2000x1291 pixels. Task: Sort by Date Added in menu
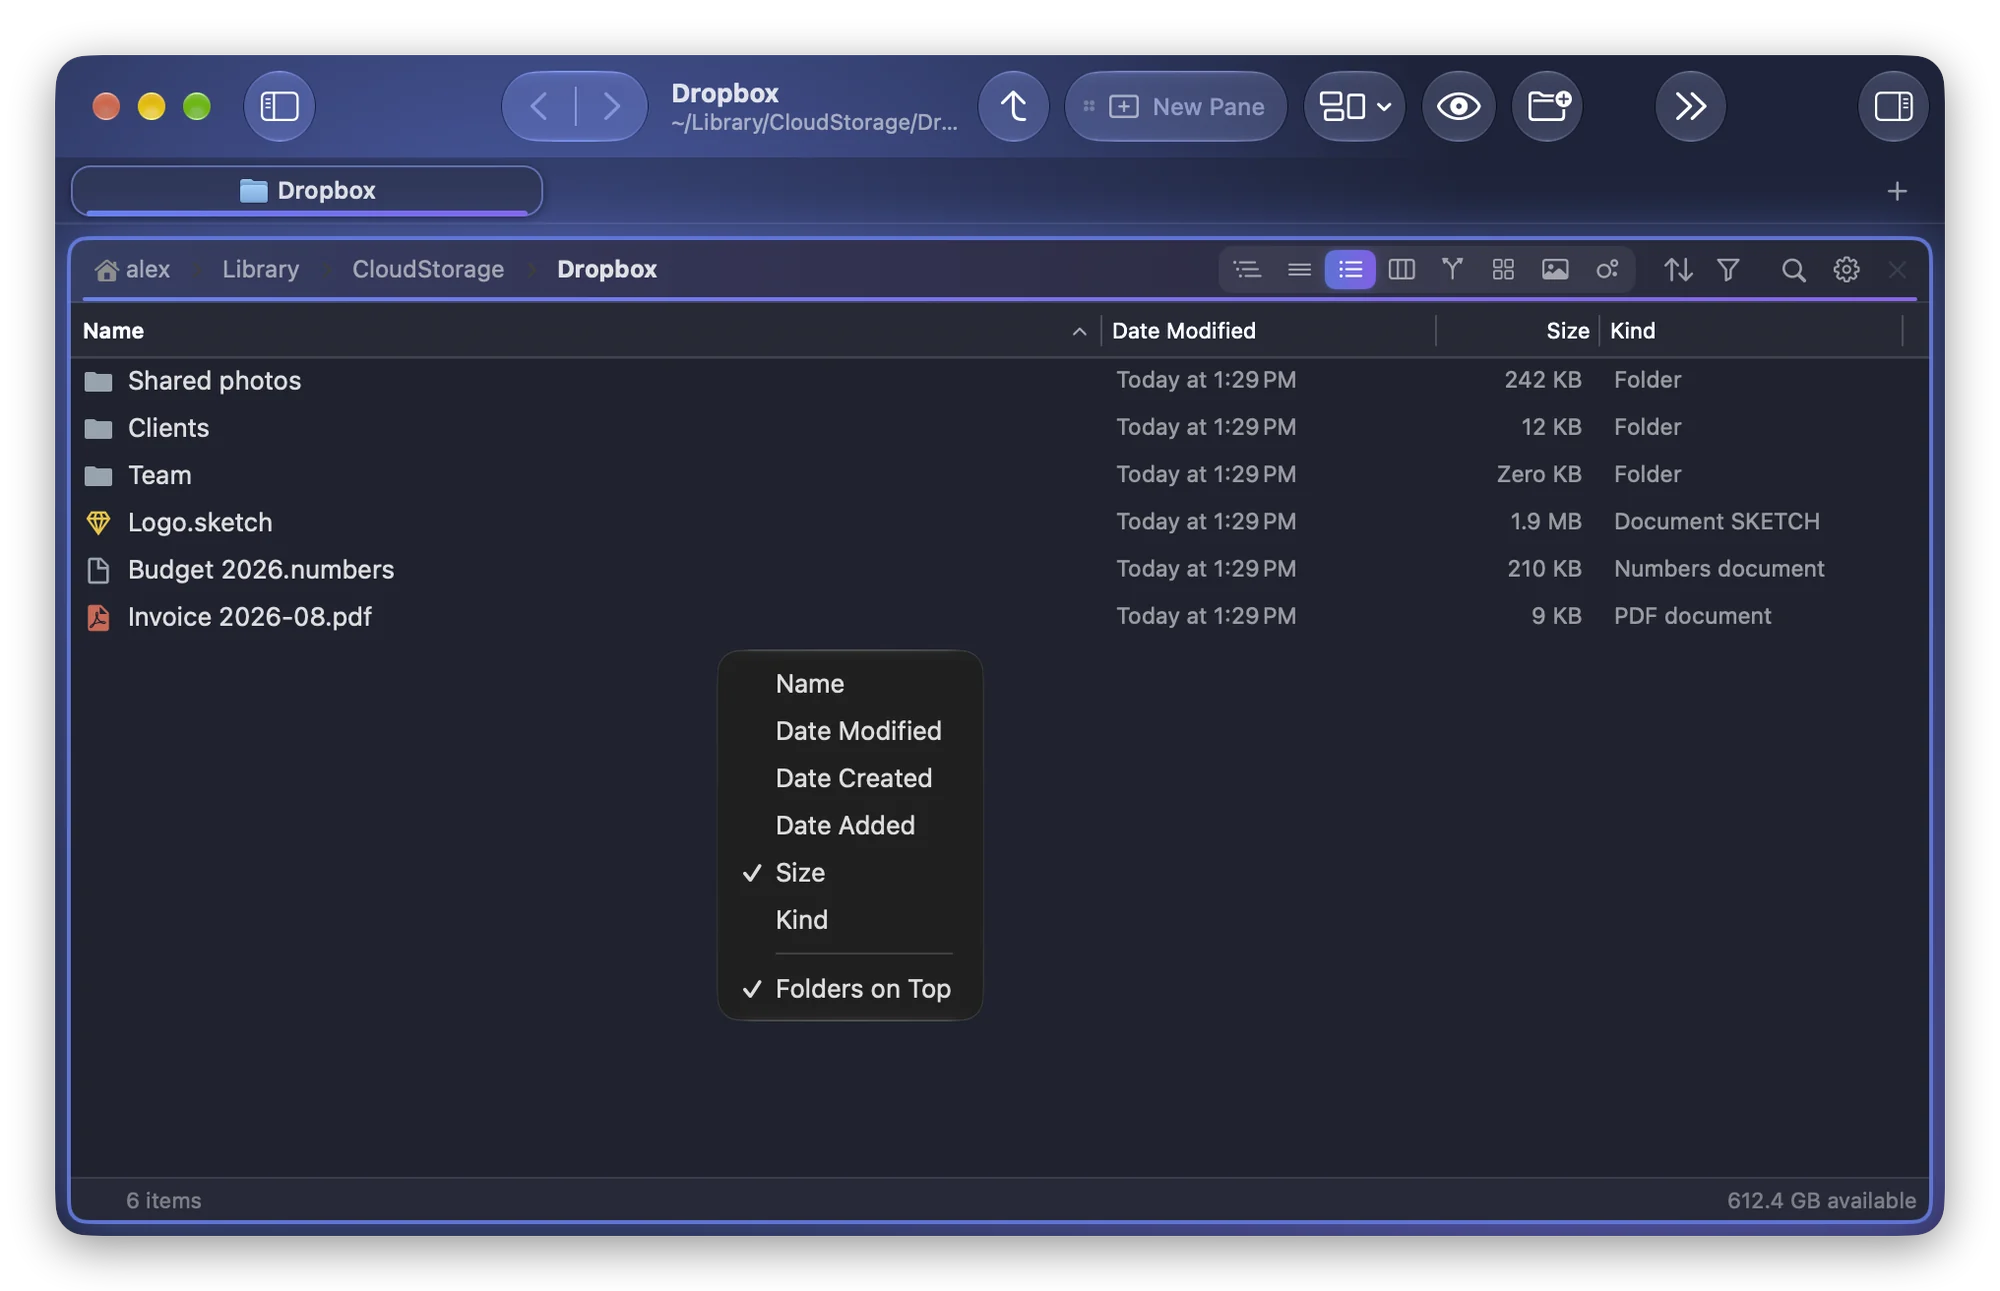[x=850, y=824]
